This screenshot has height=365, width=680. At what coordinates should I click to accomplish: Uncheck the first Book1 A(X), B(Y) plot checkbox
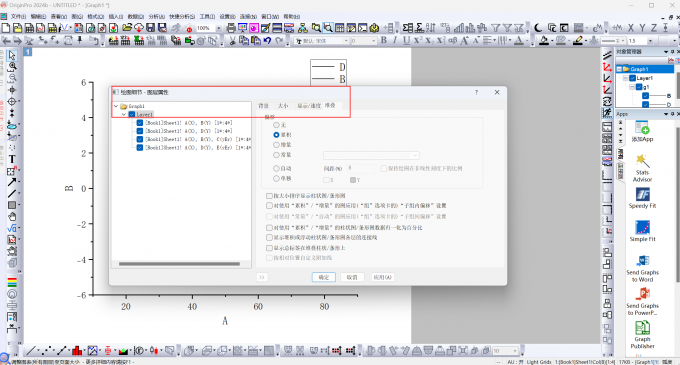[140, 123]
